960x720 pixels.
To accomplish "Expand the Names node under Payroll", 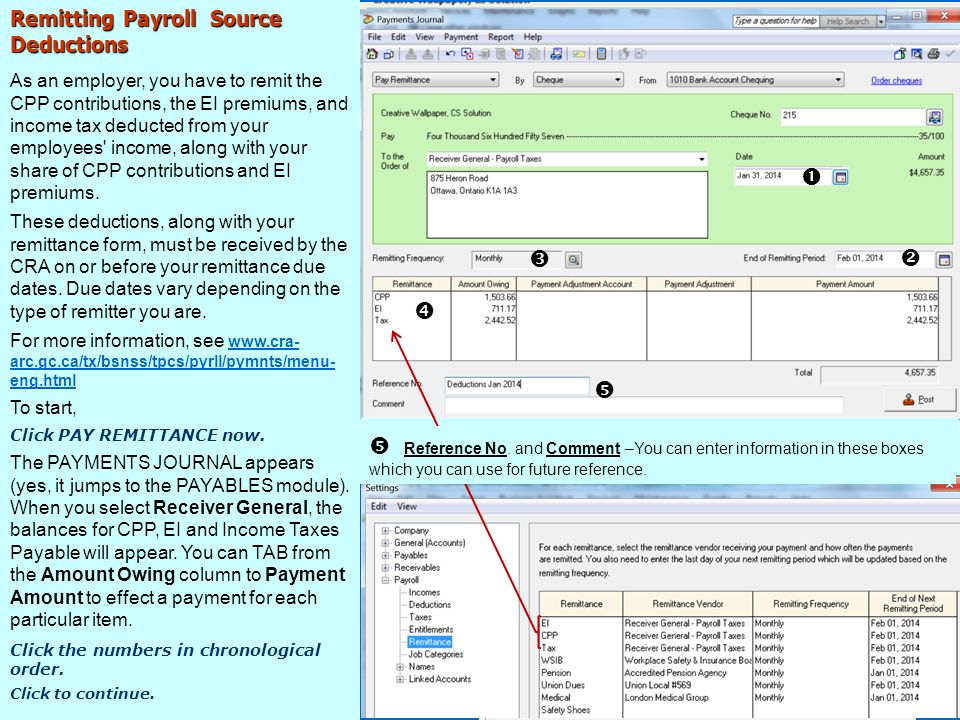I will click(x=400, y=667).
